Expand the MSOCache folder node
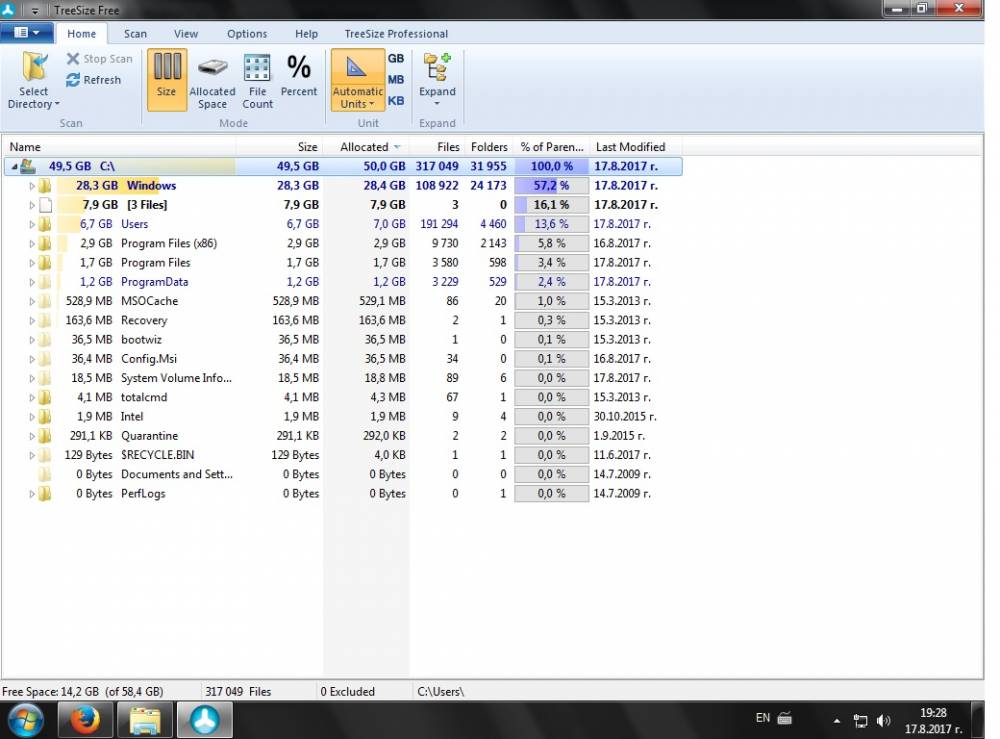The width and height of the screenshot is (1000, 739). (x=32, y=301)
